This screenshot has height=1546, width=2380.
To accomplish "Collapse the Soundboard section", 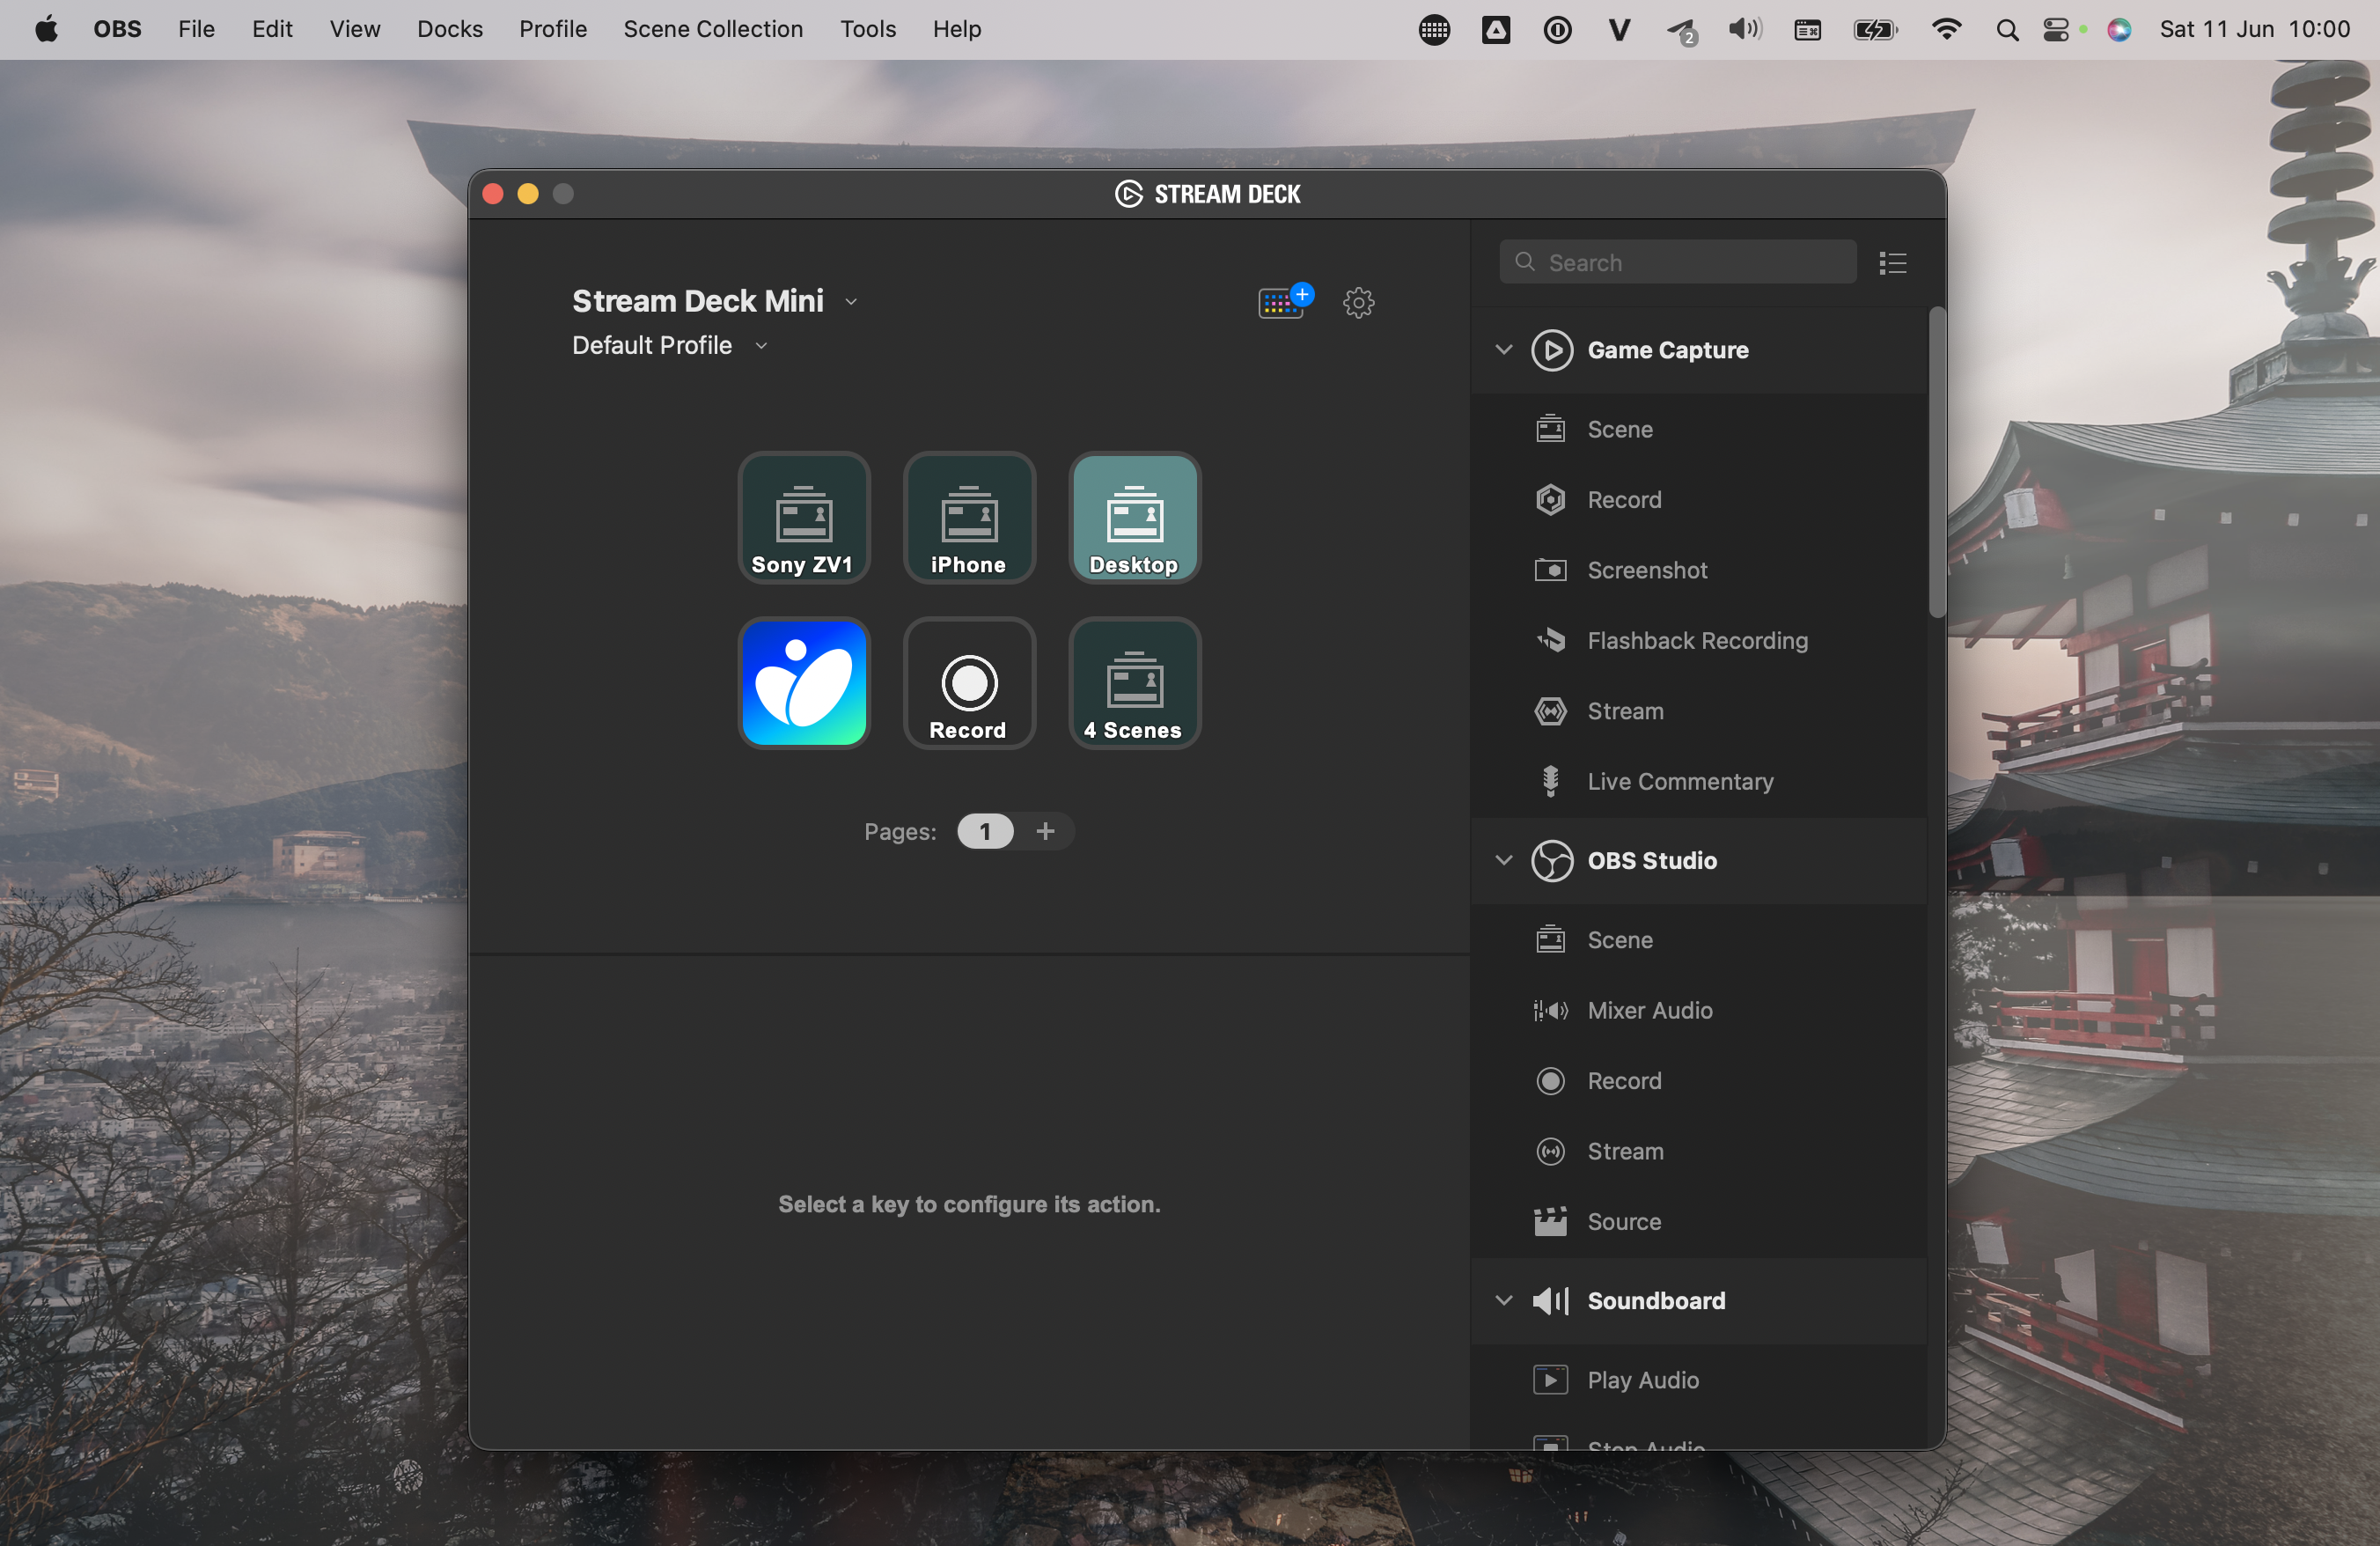I will click(x=1501, y=1299).
